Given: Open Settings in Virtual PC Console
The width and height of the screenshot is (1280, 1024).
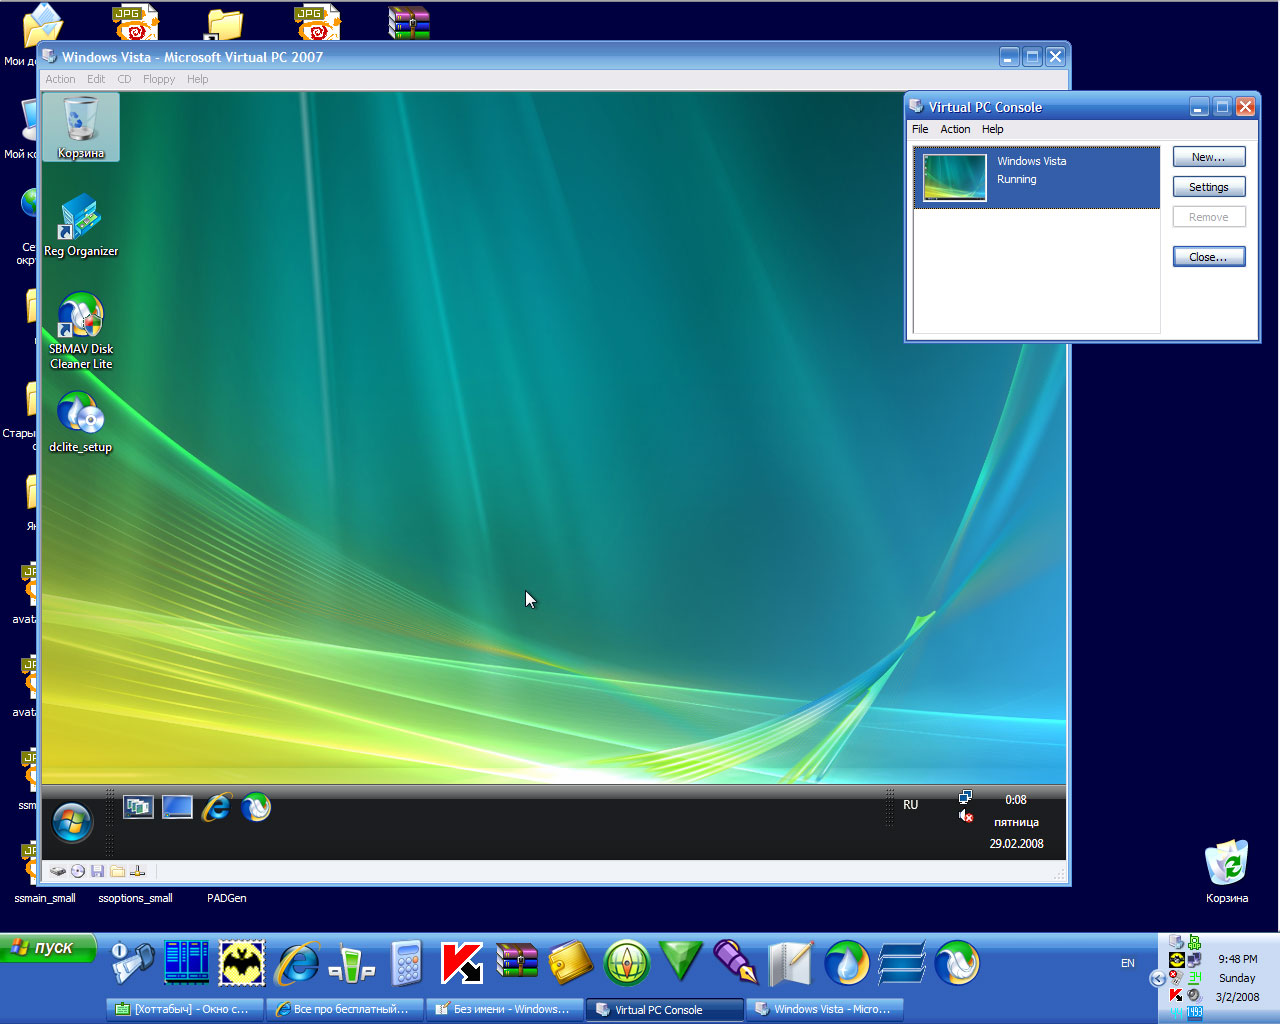Looking at the screenshot, I should (x=1208, y=187).
